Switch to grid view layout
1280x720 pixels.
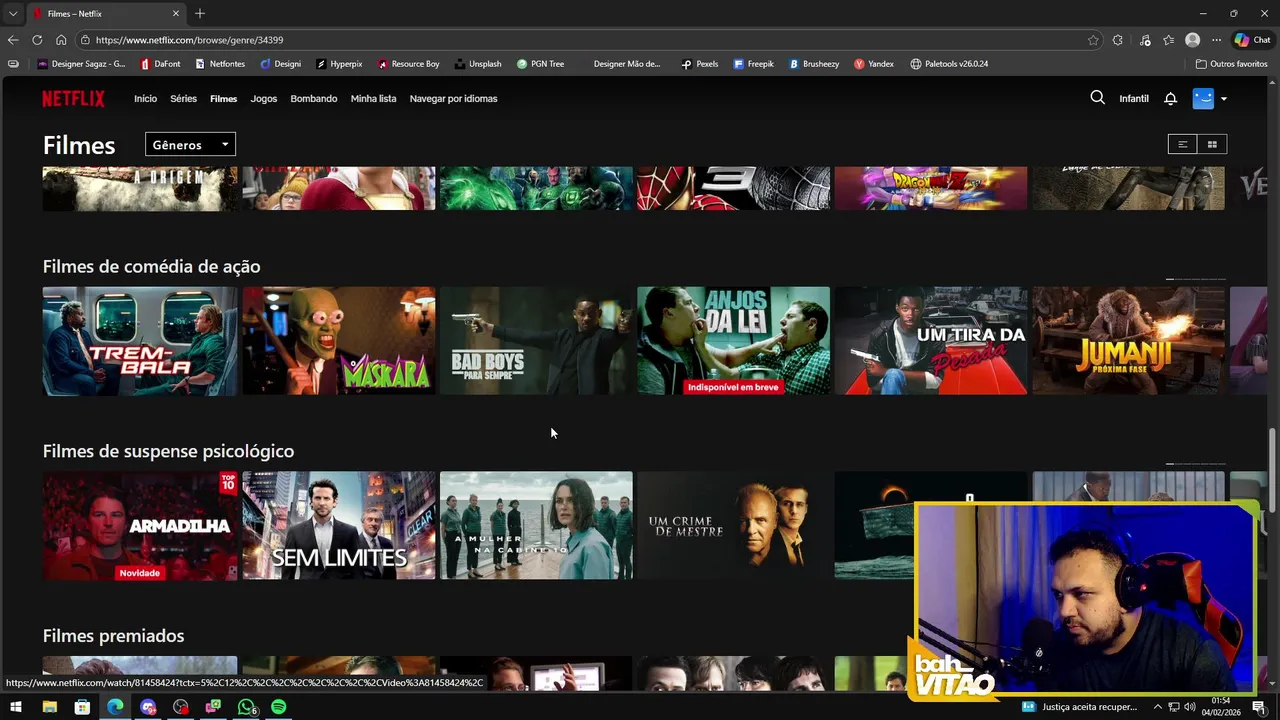1212,144
